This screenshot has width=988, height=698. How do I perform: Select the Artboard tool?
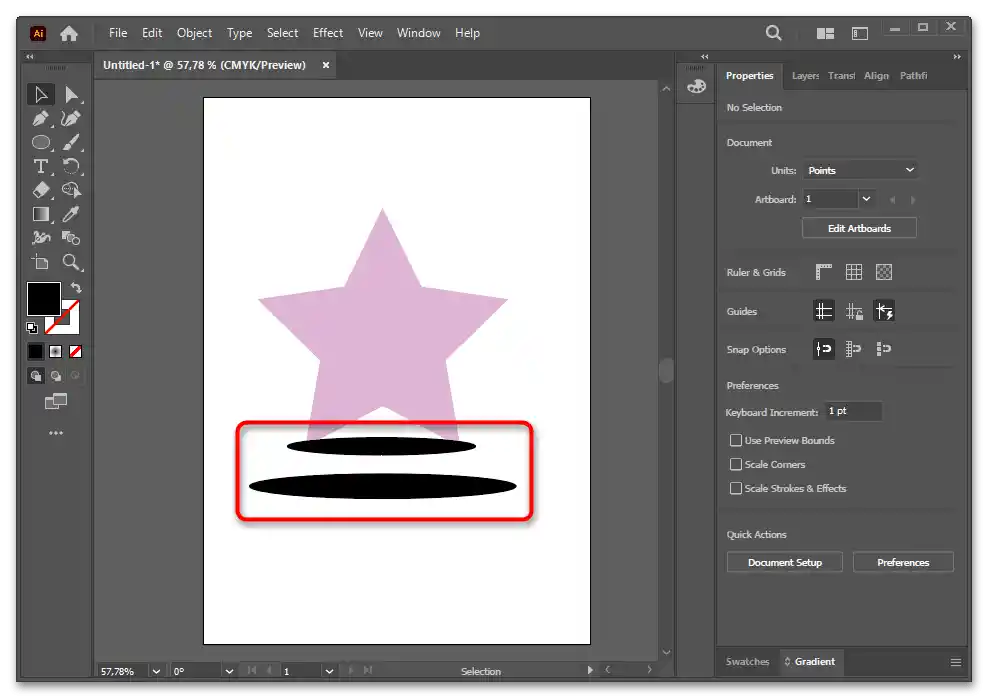[x=41, y=262]
